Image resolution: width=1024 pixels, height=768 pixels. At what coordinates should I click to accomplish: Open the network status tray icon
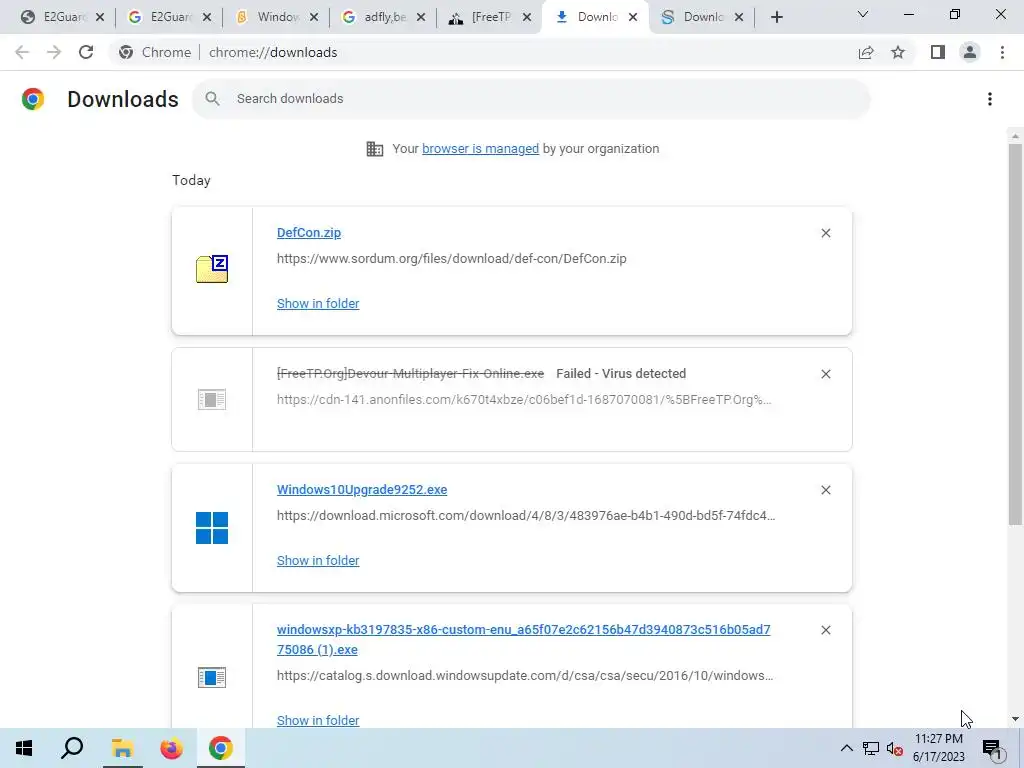click(871, 748)
